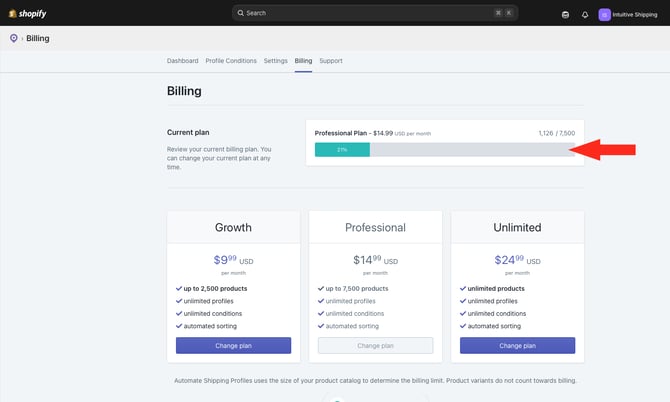The image size is (670, 402).
Task: Click the $9.99 USD price
Action: click(233, 260)
